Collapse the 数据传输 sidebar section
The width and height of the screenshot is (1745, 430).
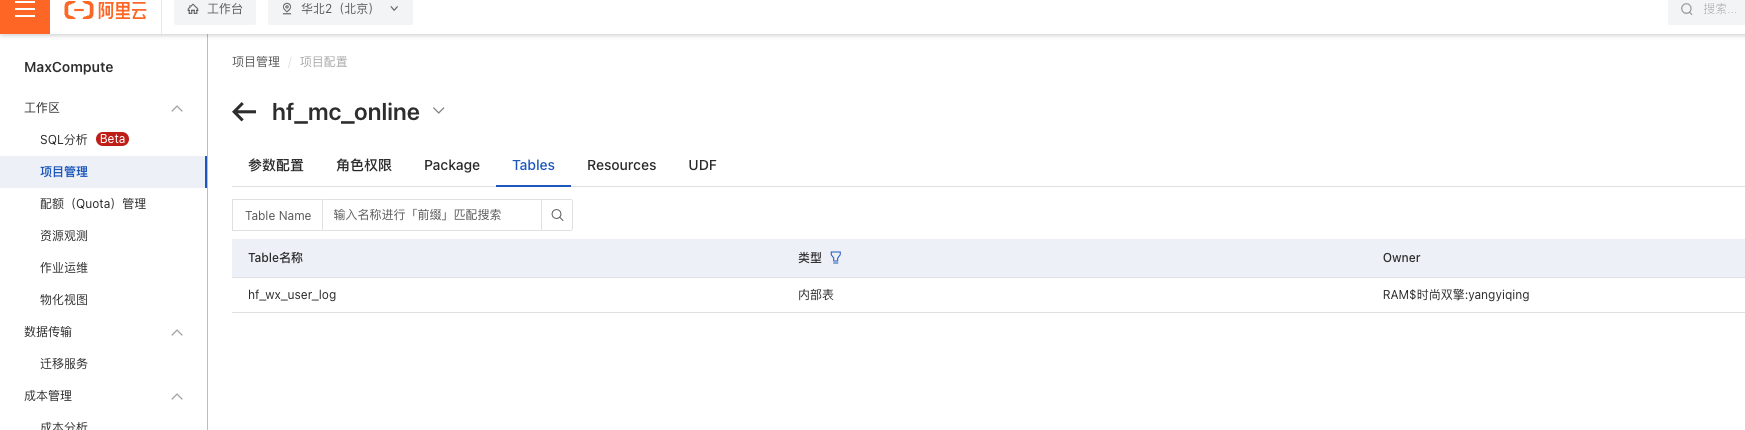pyautogui.click(x=177, y=332)
